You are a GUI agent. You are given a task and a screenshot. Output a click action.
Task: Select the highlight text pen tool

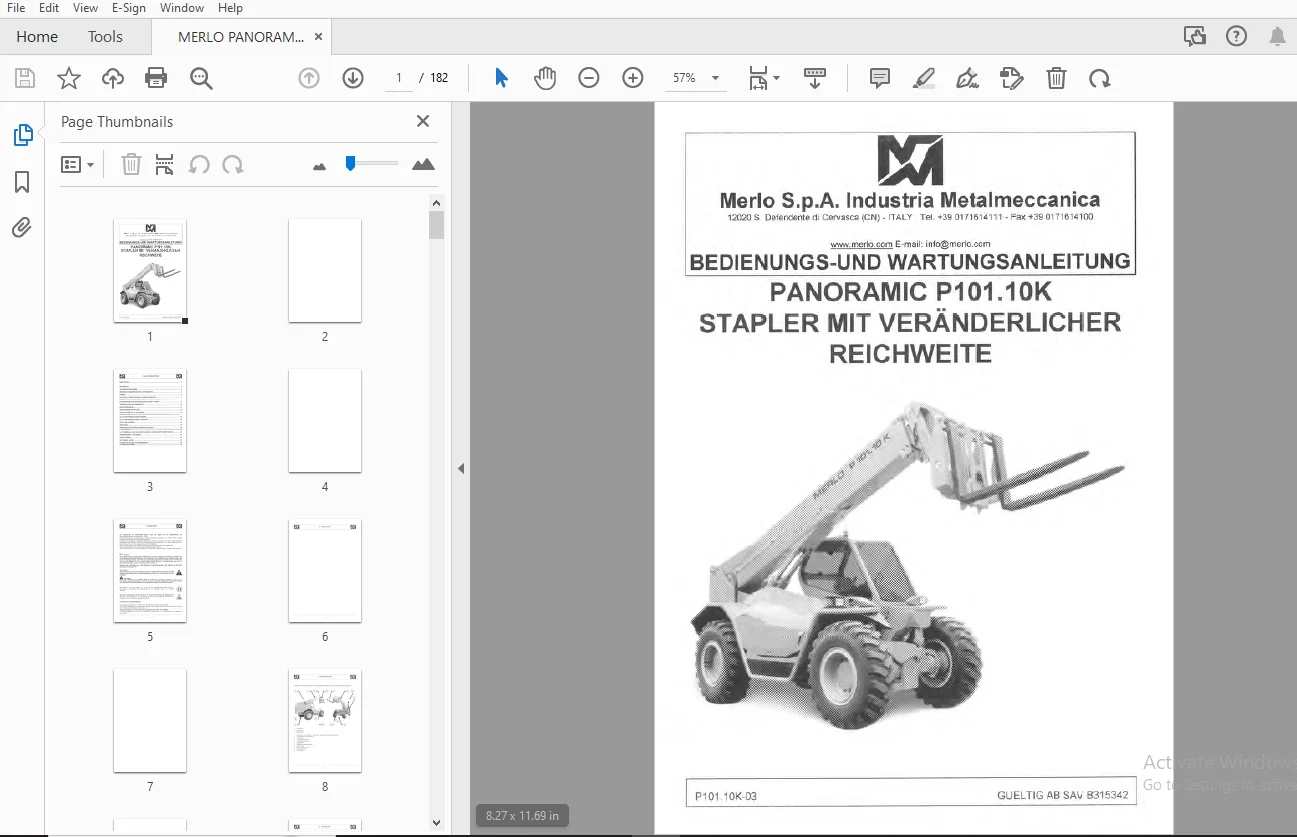point(924,78)
